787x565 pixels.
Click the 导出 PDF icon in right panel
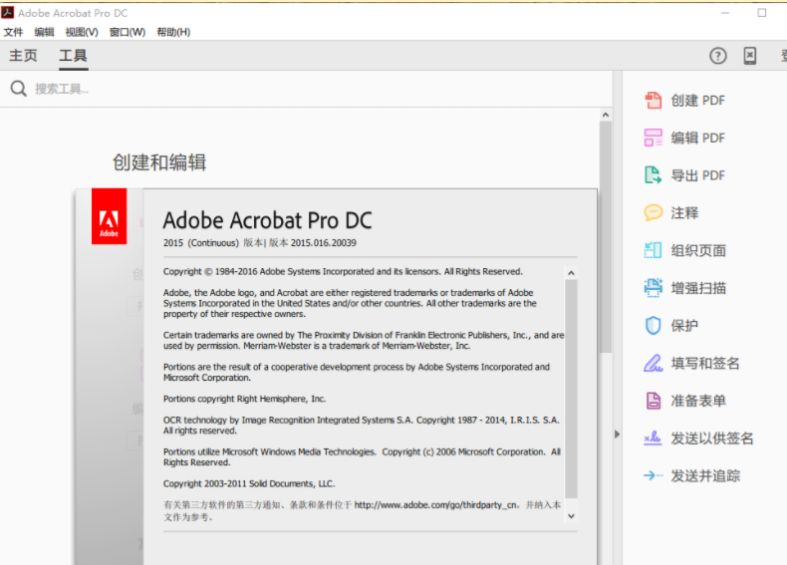coord(653,175)
